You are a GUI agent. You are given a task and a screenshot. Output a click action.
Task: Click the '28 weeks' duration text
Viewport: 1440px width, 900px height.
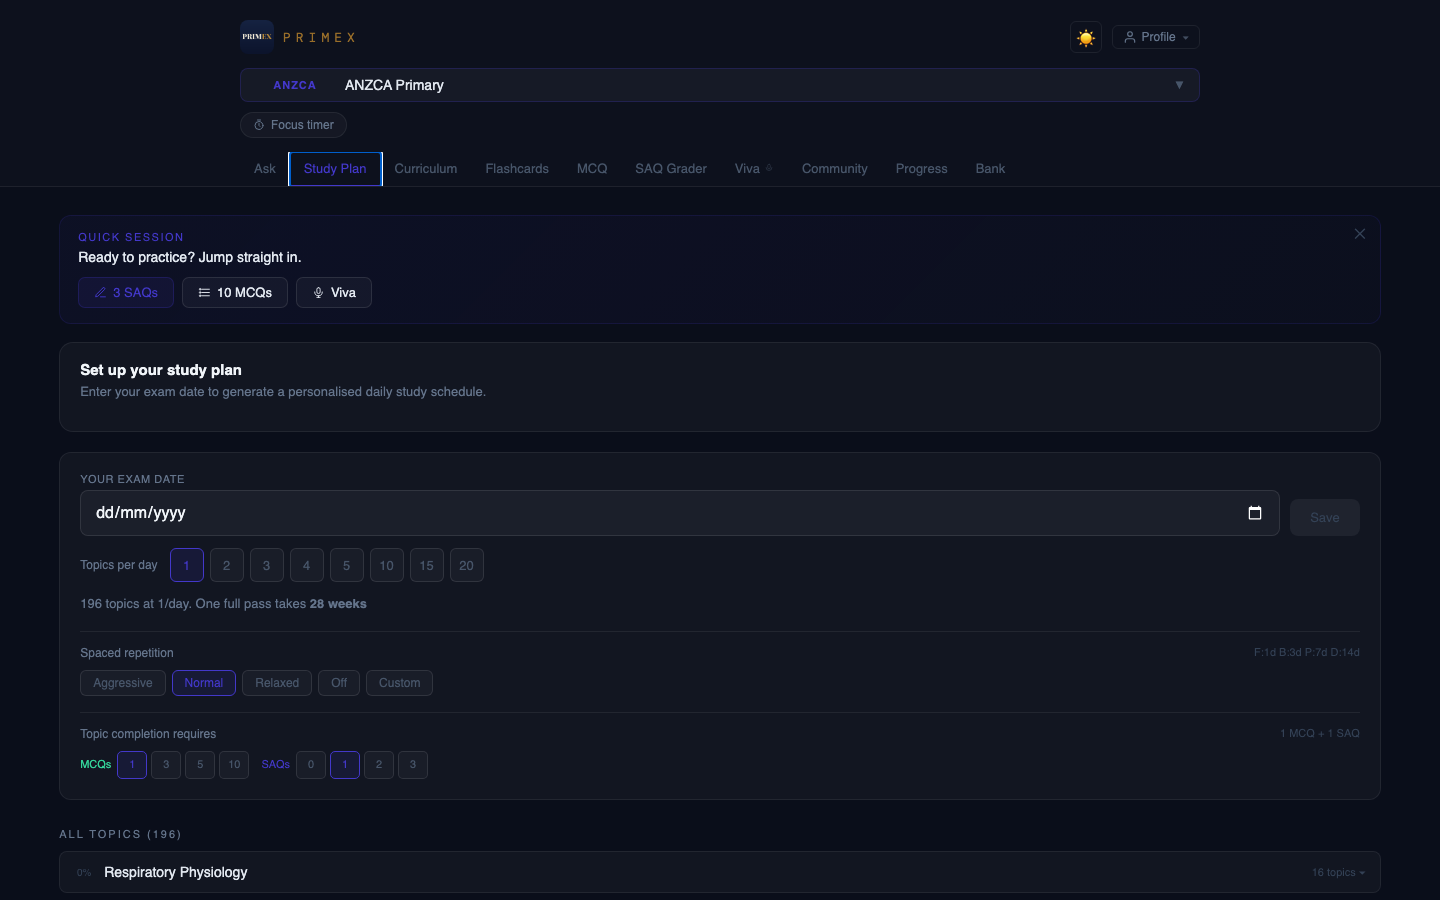click(x=338, y=604)
